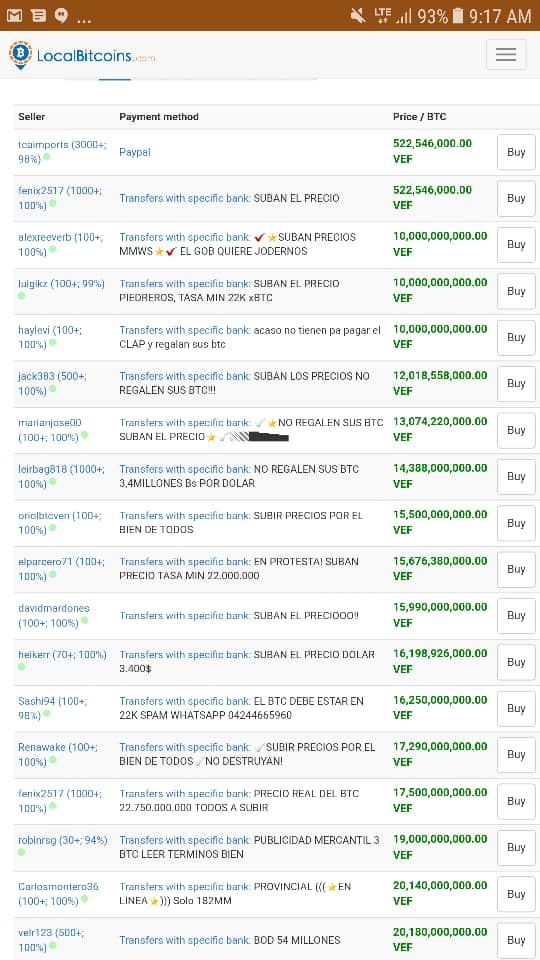Image resolution: width=540 pixels, height=960 pixels.
Task: Tap the battery icon in status bar
Action: click(x=458, y=16)
